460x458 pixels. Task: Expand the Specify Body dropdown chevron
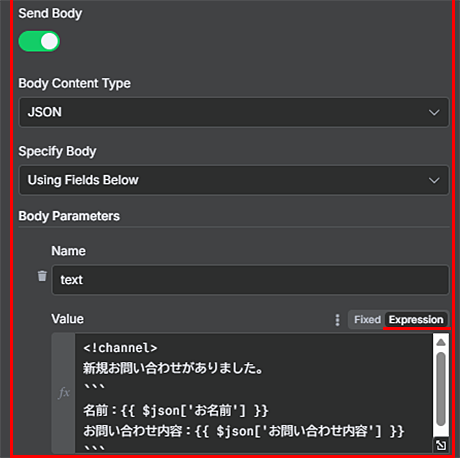point(434,180)
